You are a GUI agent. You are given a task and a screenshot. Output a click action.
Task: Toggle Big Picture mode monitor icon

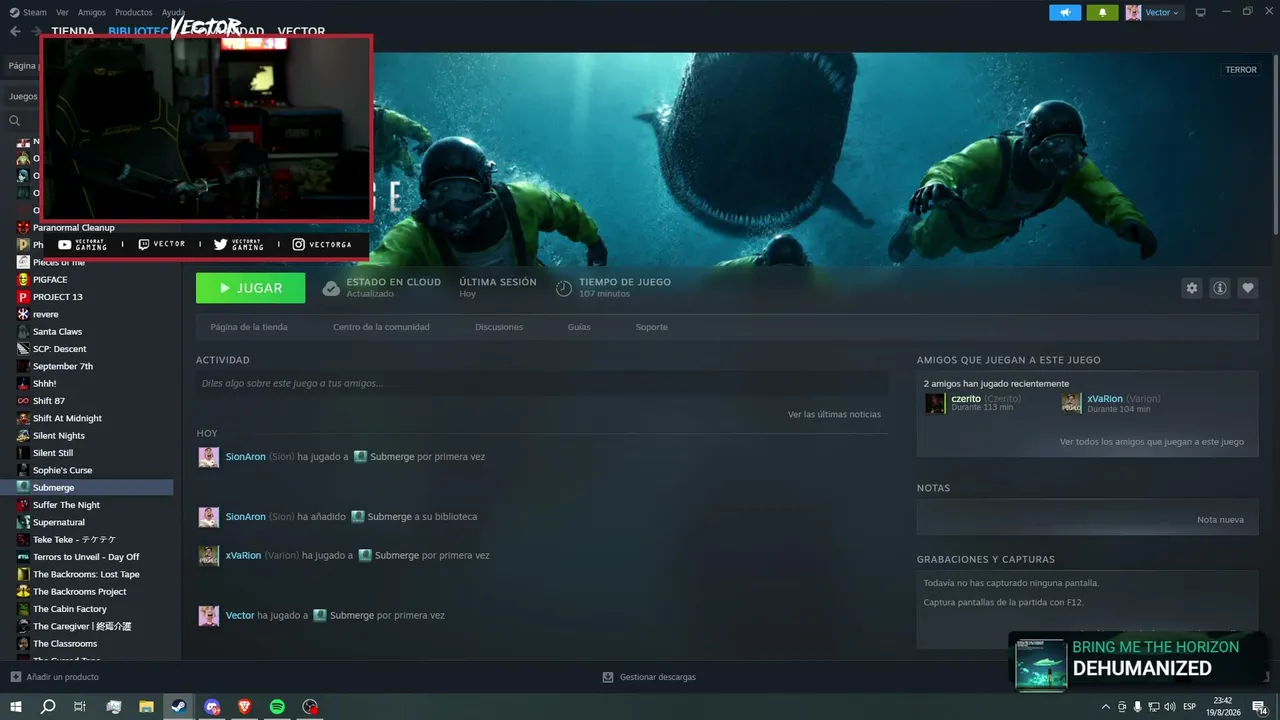pos(1201,12)
